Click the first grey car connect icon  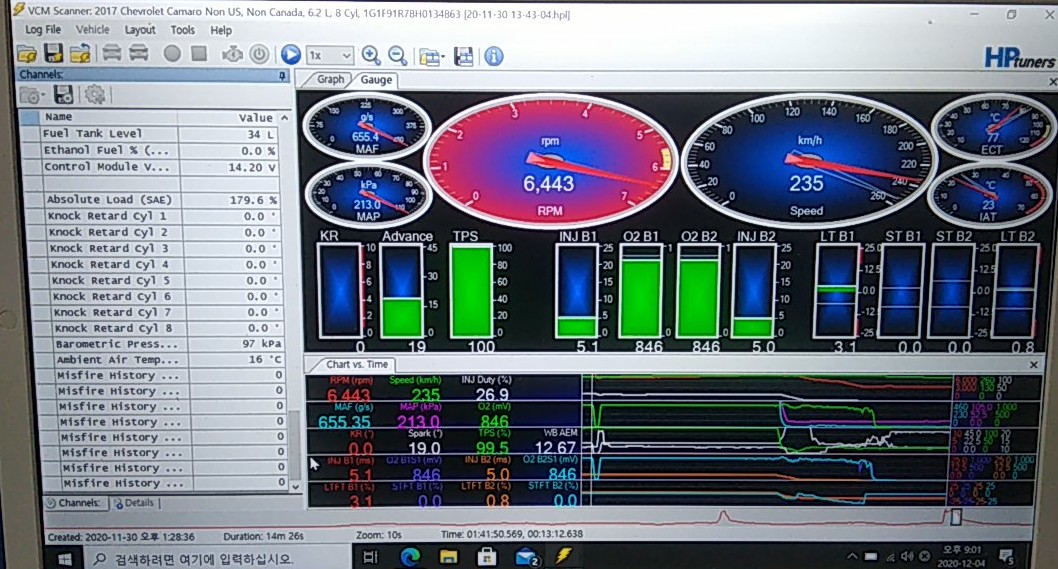(x=112, y=53)
